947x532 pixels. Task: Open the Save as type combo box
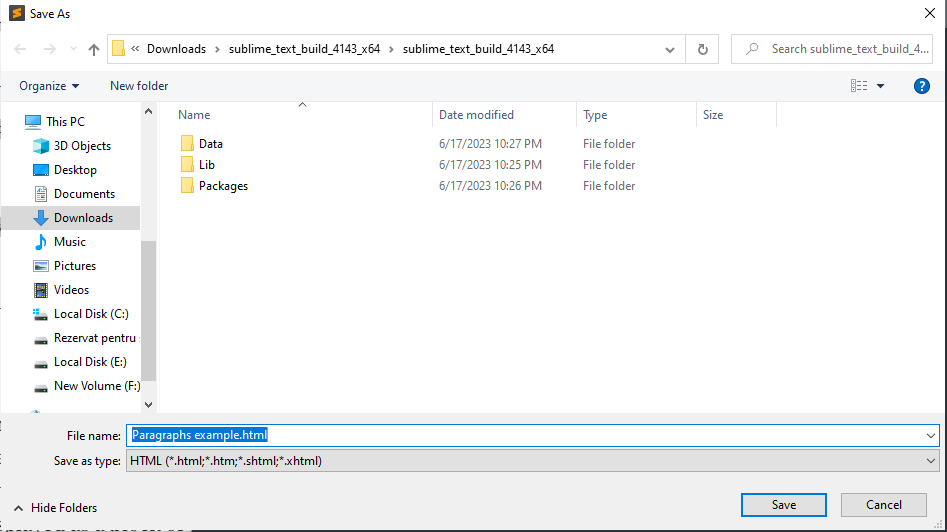point(533,461)
